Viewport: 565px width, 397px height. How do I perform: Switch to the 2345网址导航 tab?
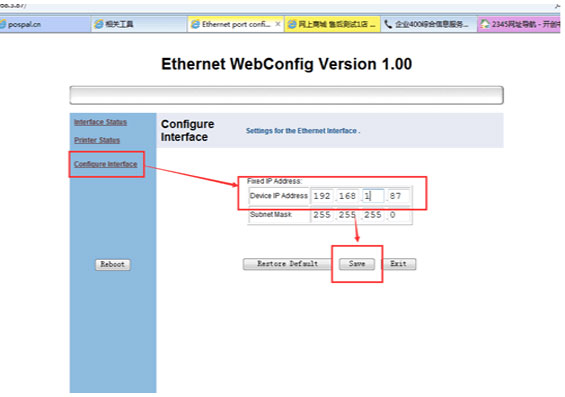point(519,24)
